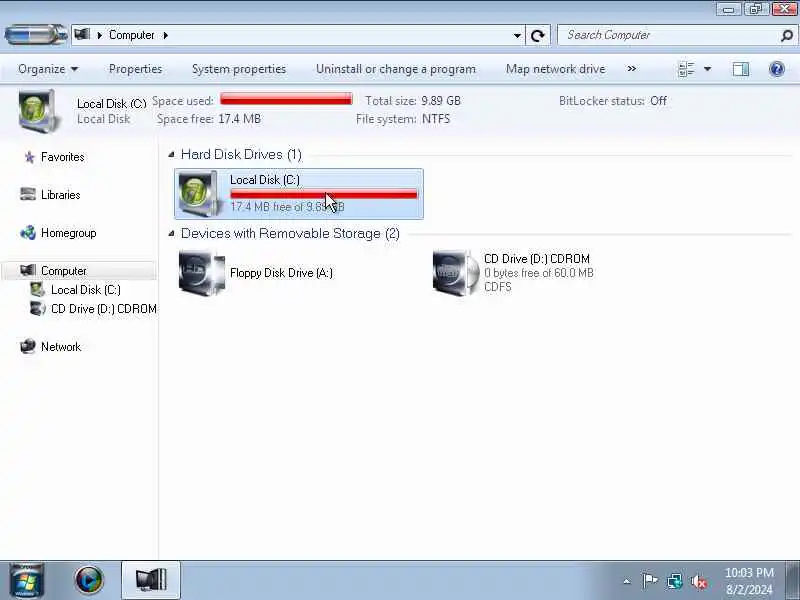Click 'Devices with Removable Storage (2)' header
Image resolution: width=800 pixels, height=600 pixels.
(x=290, y=233)
